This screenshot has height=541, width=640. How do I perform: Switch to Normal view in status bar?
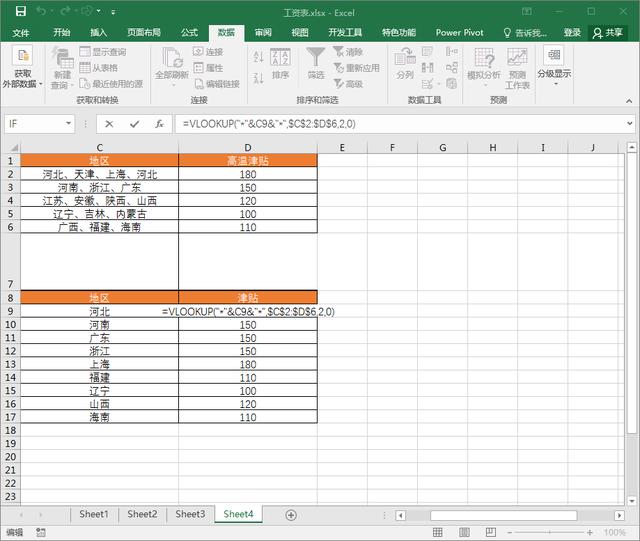coord(438,532)
